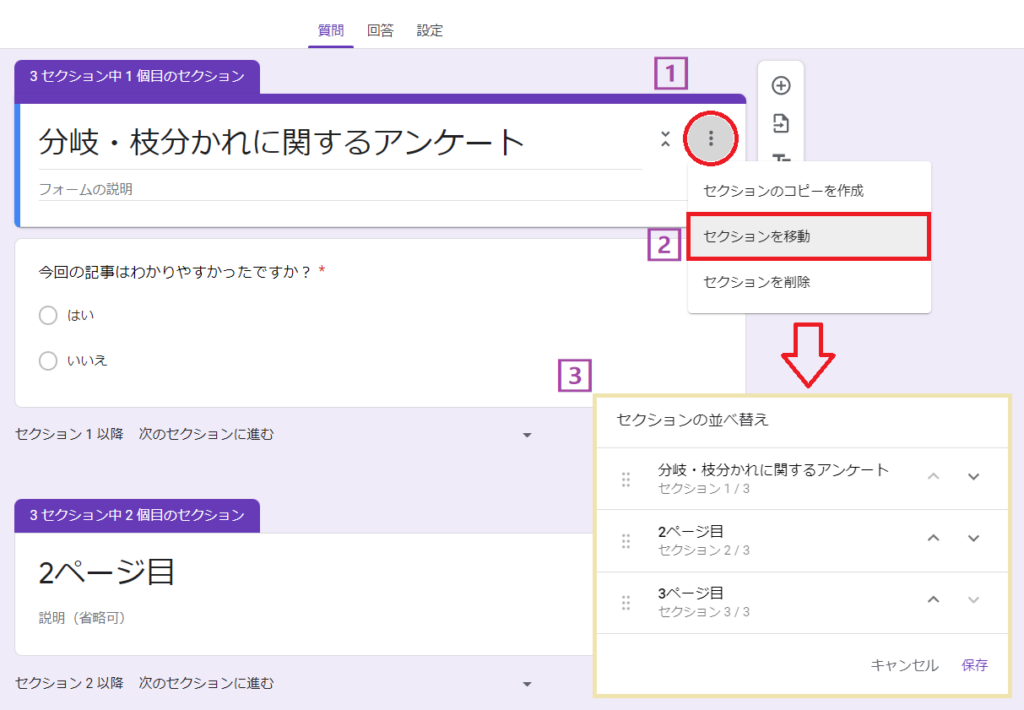Move 2ページ目 up with its arrow icon
Screen dimensions: 1024x710
point(933,540)
